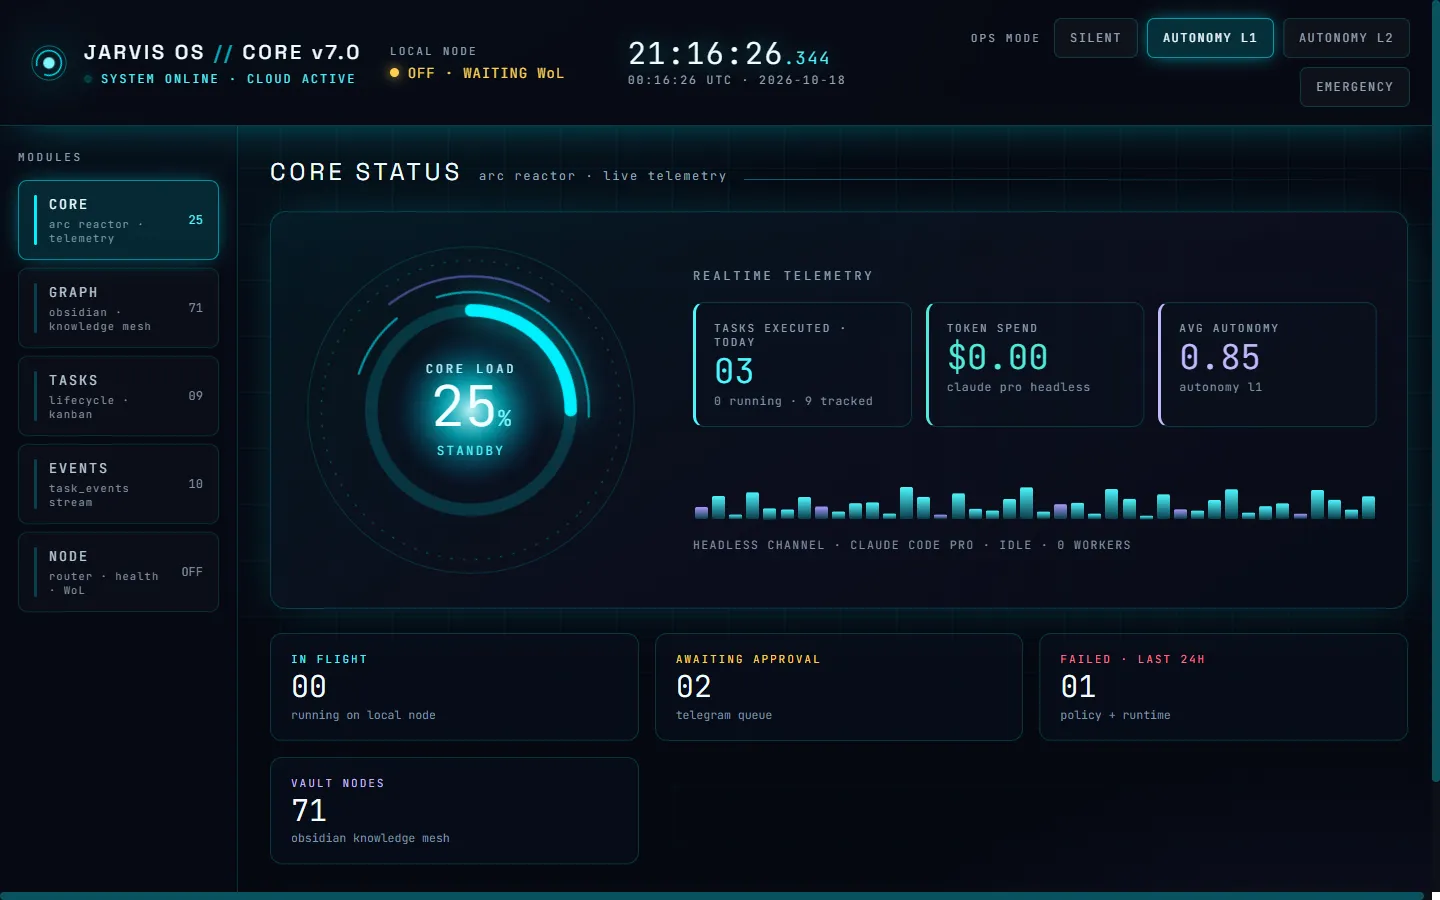Open the Token Spend card
This screenshot has height=900, width=1440.
(1035, 364)
